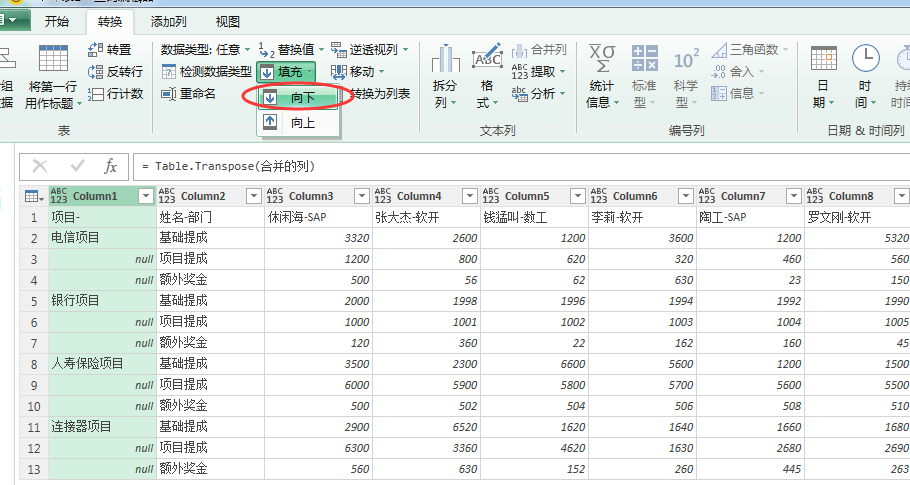Screen dimensions: 910x485
Task: Click the Replace Values (替换值) icon
Action: 266,50
